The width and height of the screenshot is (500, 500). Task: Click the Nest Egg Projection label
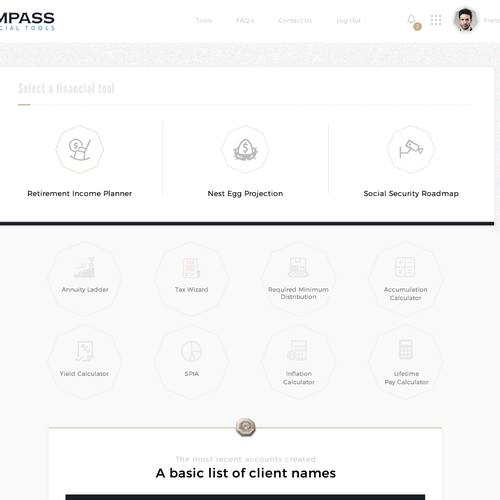tap(245, 194)
